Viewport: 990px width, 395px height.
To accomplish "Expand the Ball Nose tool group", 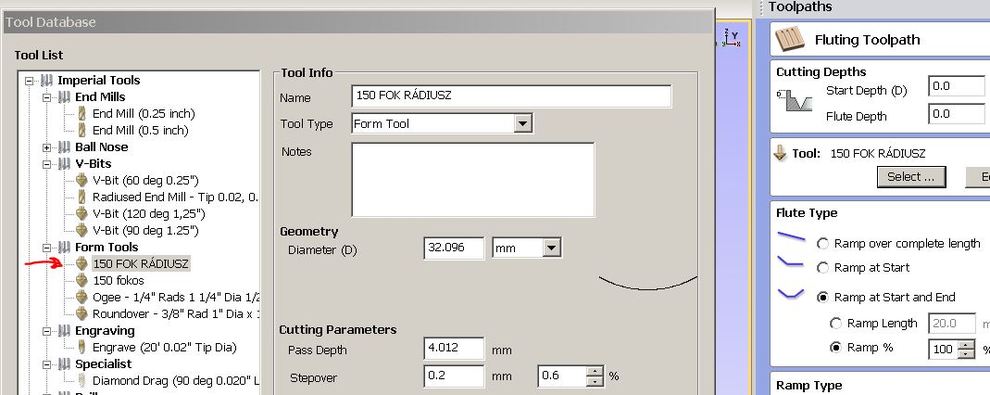I will tap(47, 147).
